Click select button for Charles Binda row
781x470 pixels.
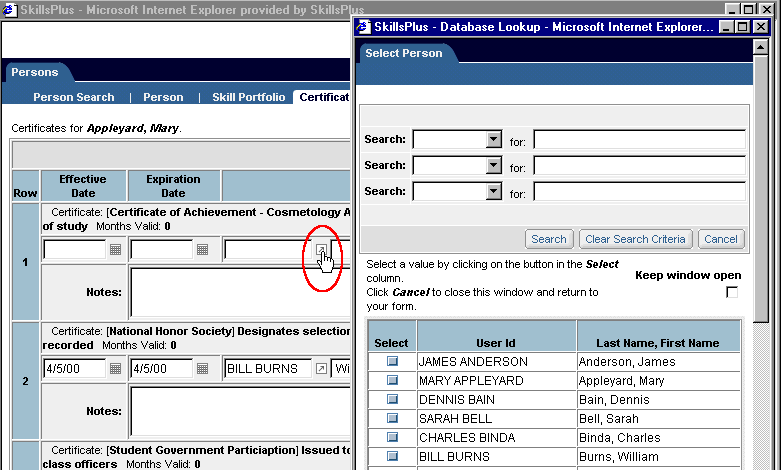pos(392,437)
